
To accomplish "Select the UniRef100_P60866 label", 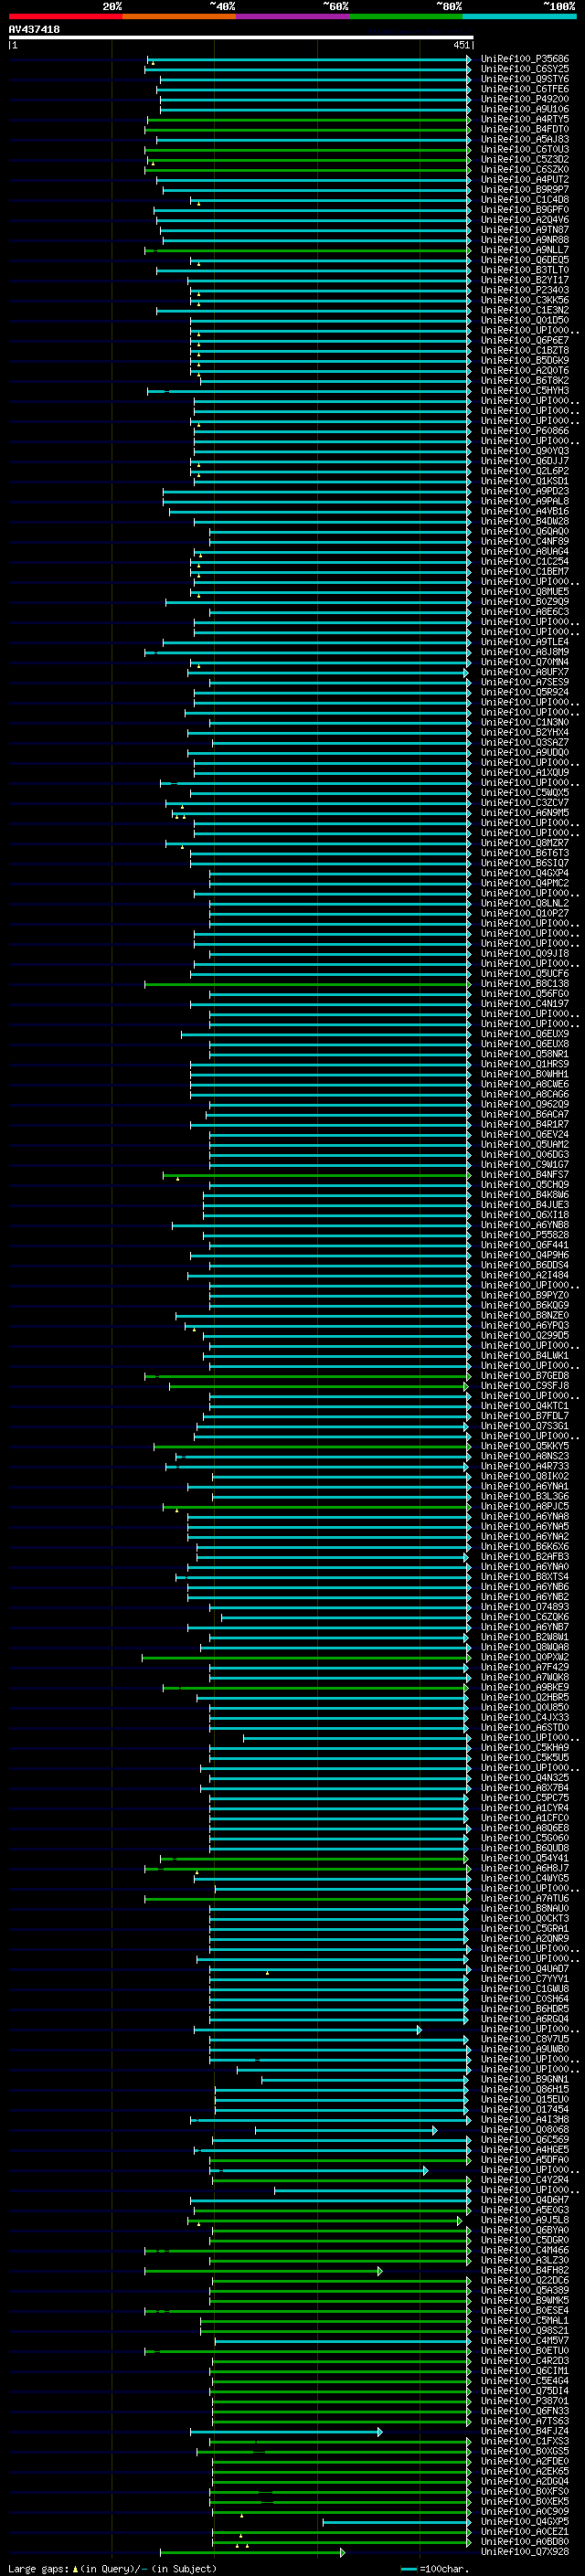I will [x=525, y=431].
